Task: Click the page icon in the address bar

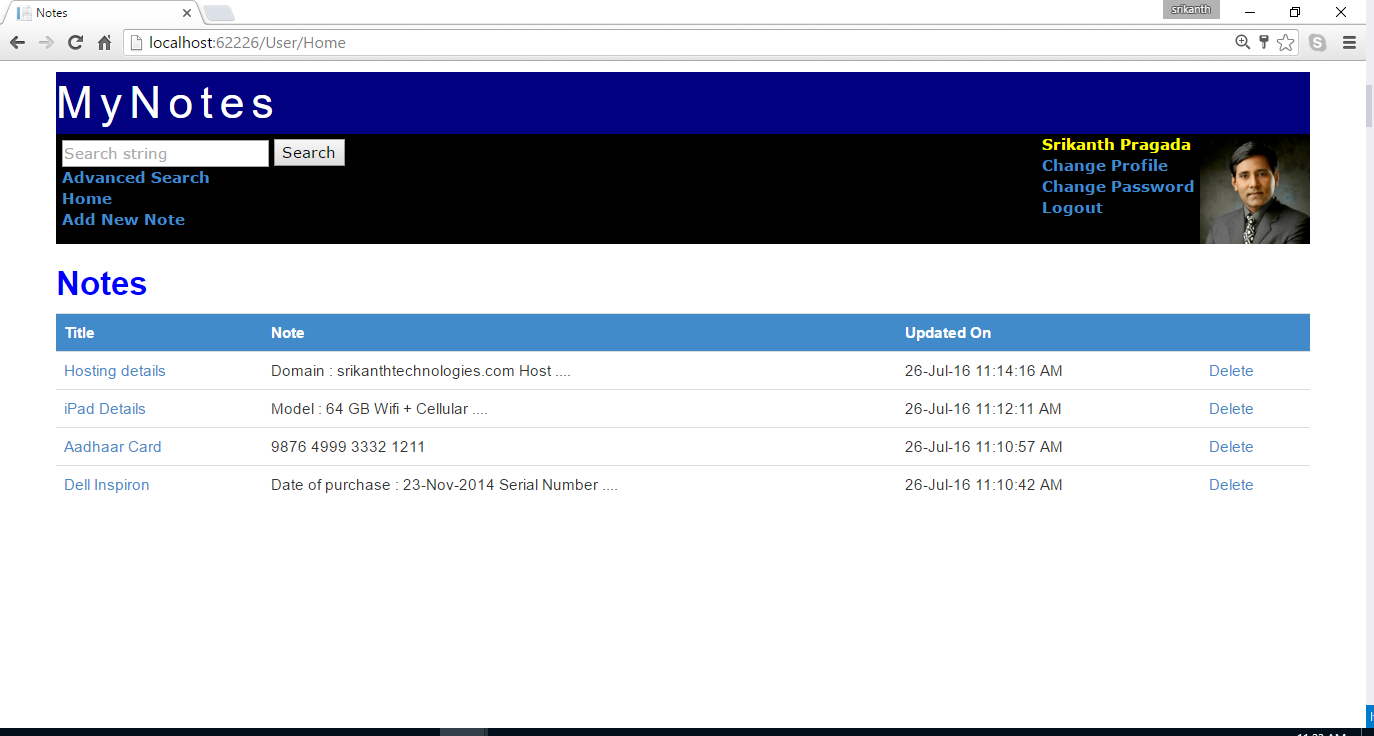Action: (x=137, y=42)
